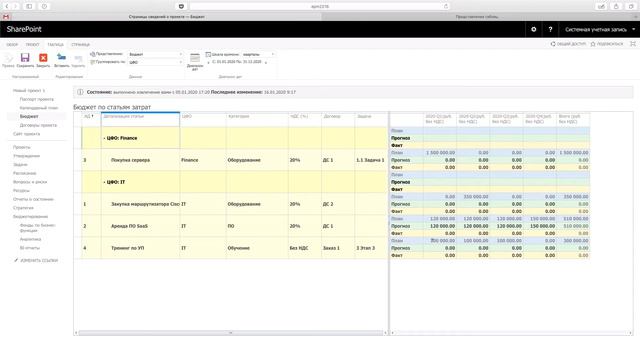Click the Заказ 1 contract cell
The width and height of the screenshot is (640, 360).
[x=338, y=248]
